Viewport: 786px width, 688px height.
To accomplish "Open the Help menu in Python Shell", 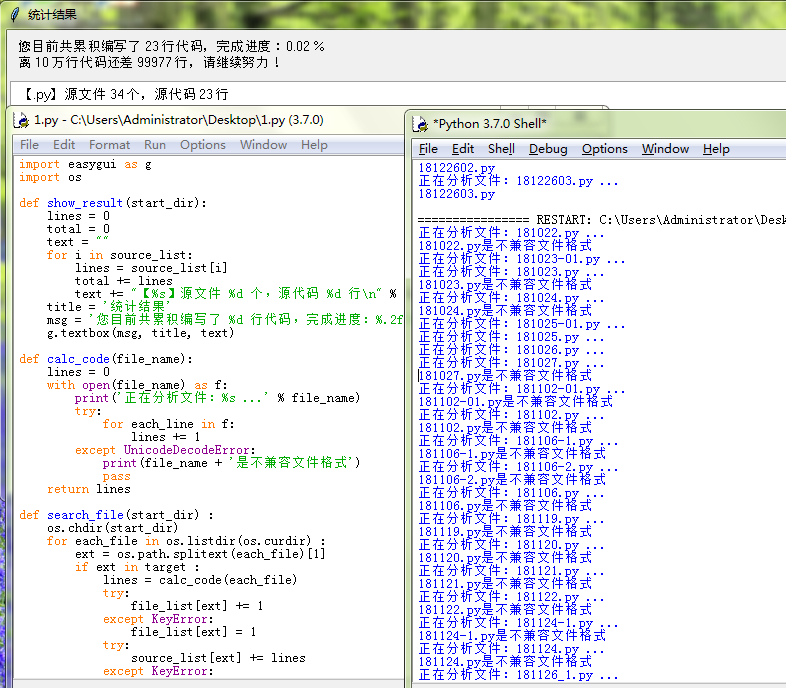I will [x=716, y=149].
